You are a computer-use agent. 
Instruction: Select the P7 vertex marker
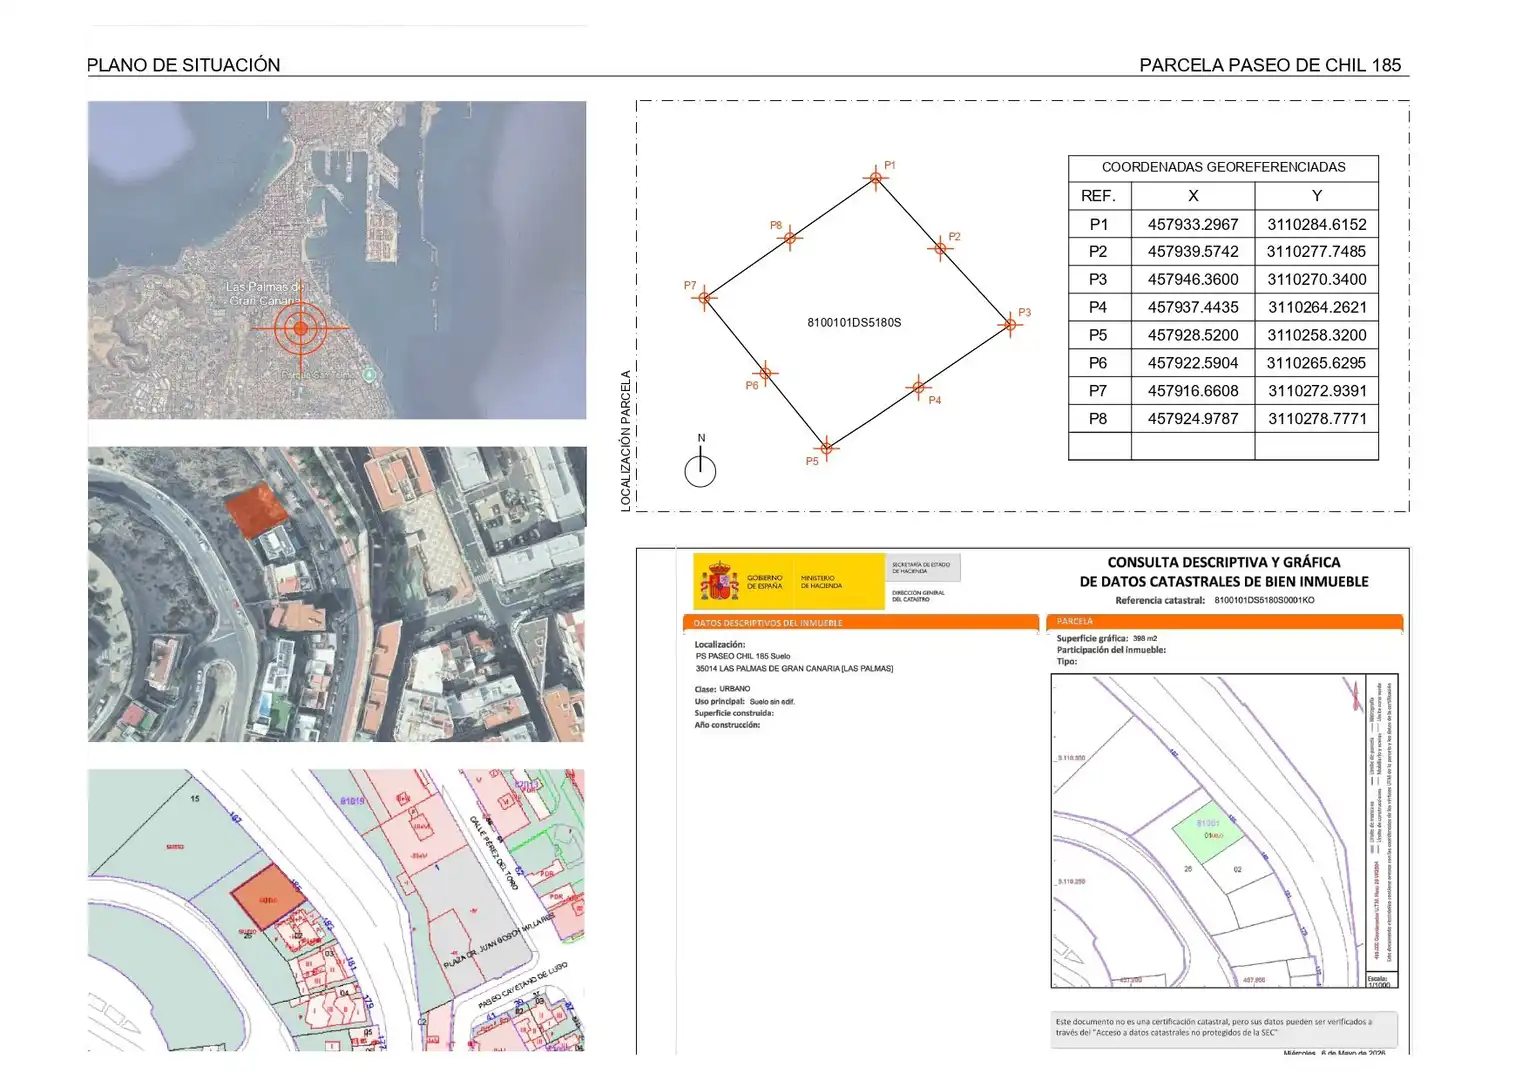coord(705,298)
